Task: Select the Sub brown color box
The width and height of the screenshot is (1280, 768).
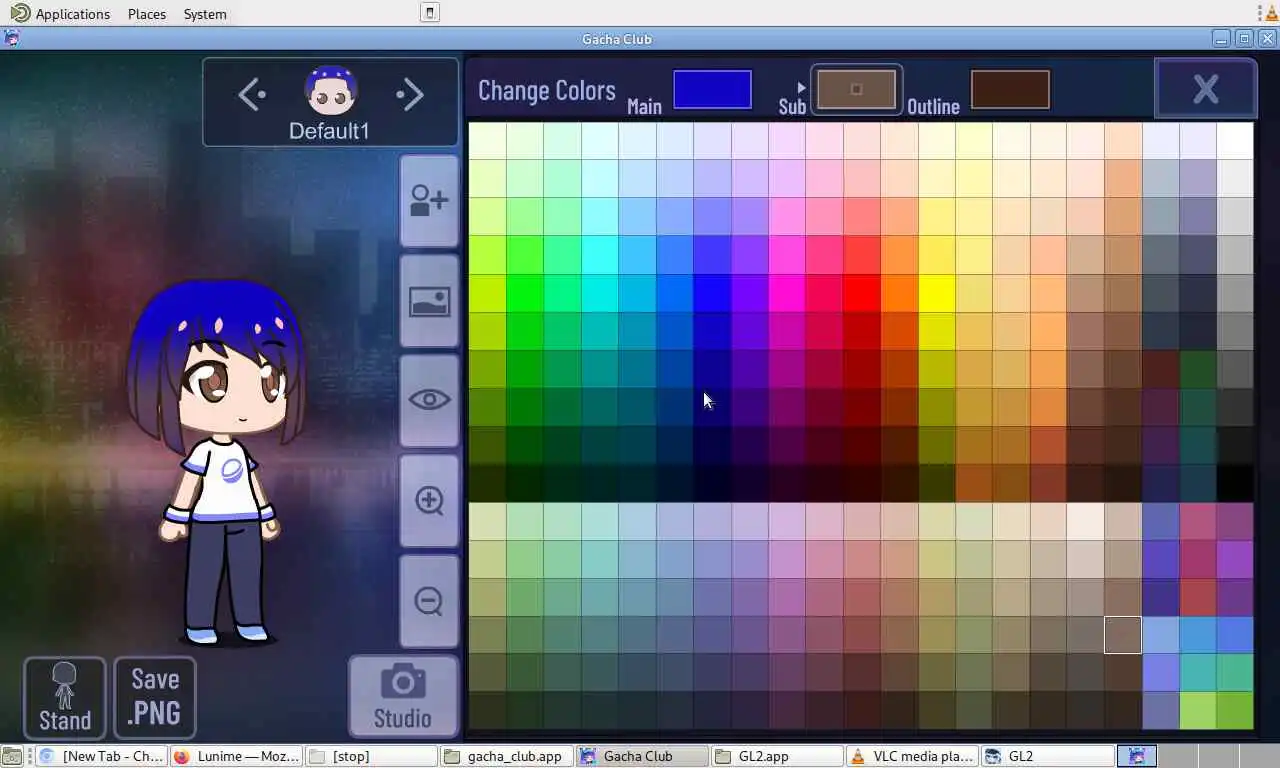Action: (856, 89)
